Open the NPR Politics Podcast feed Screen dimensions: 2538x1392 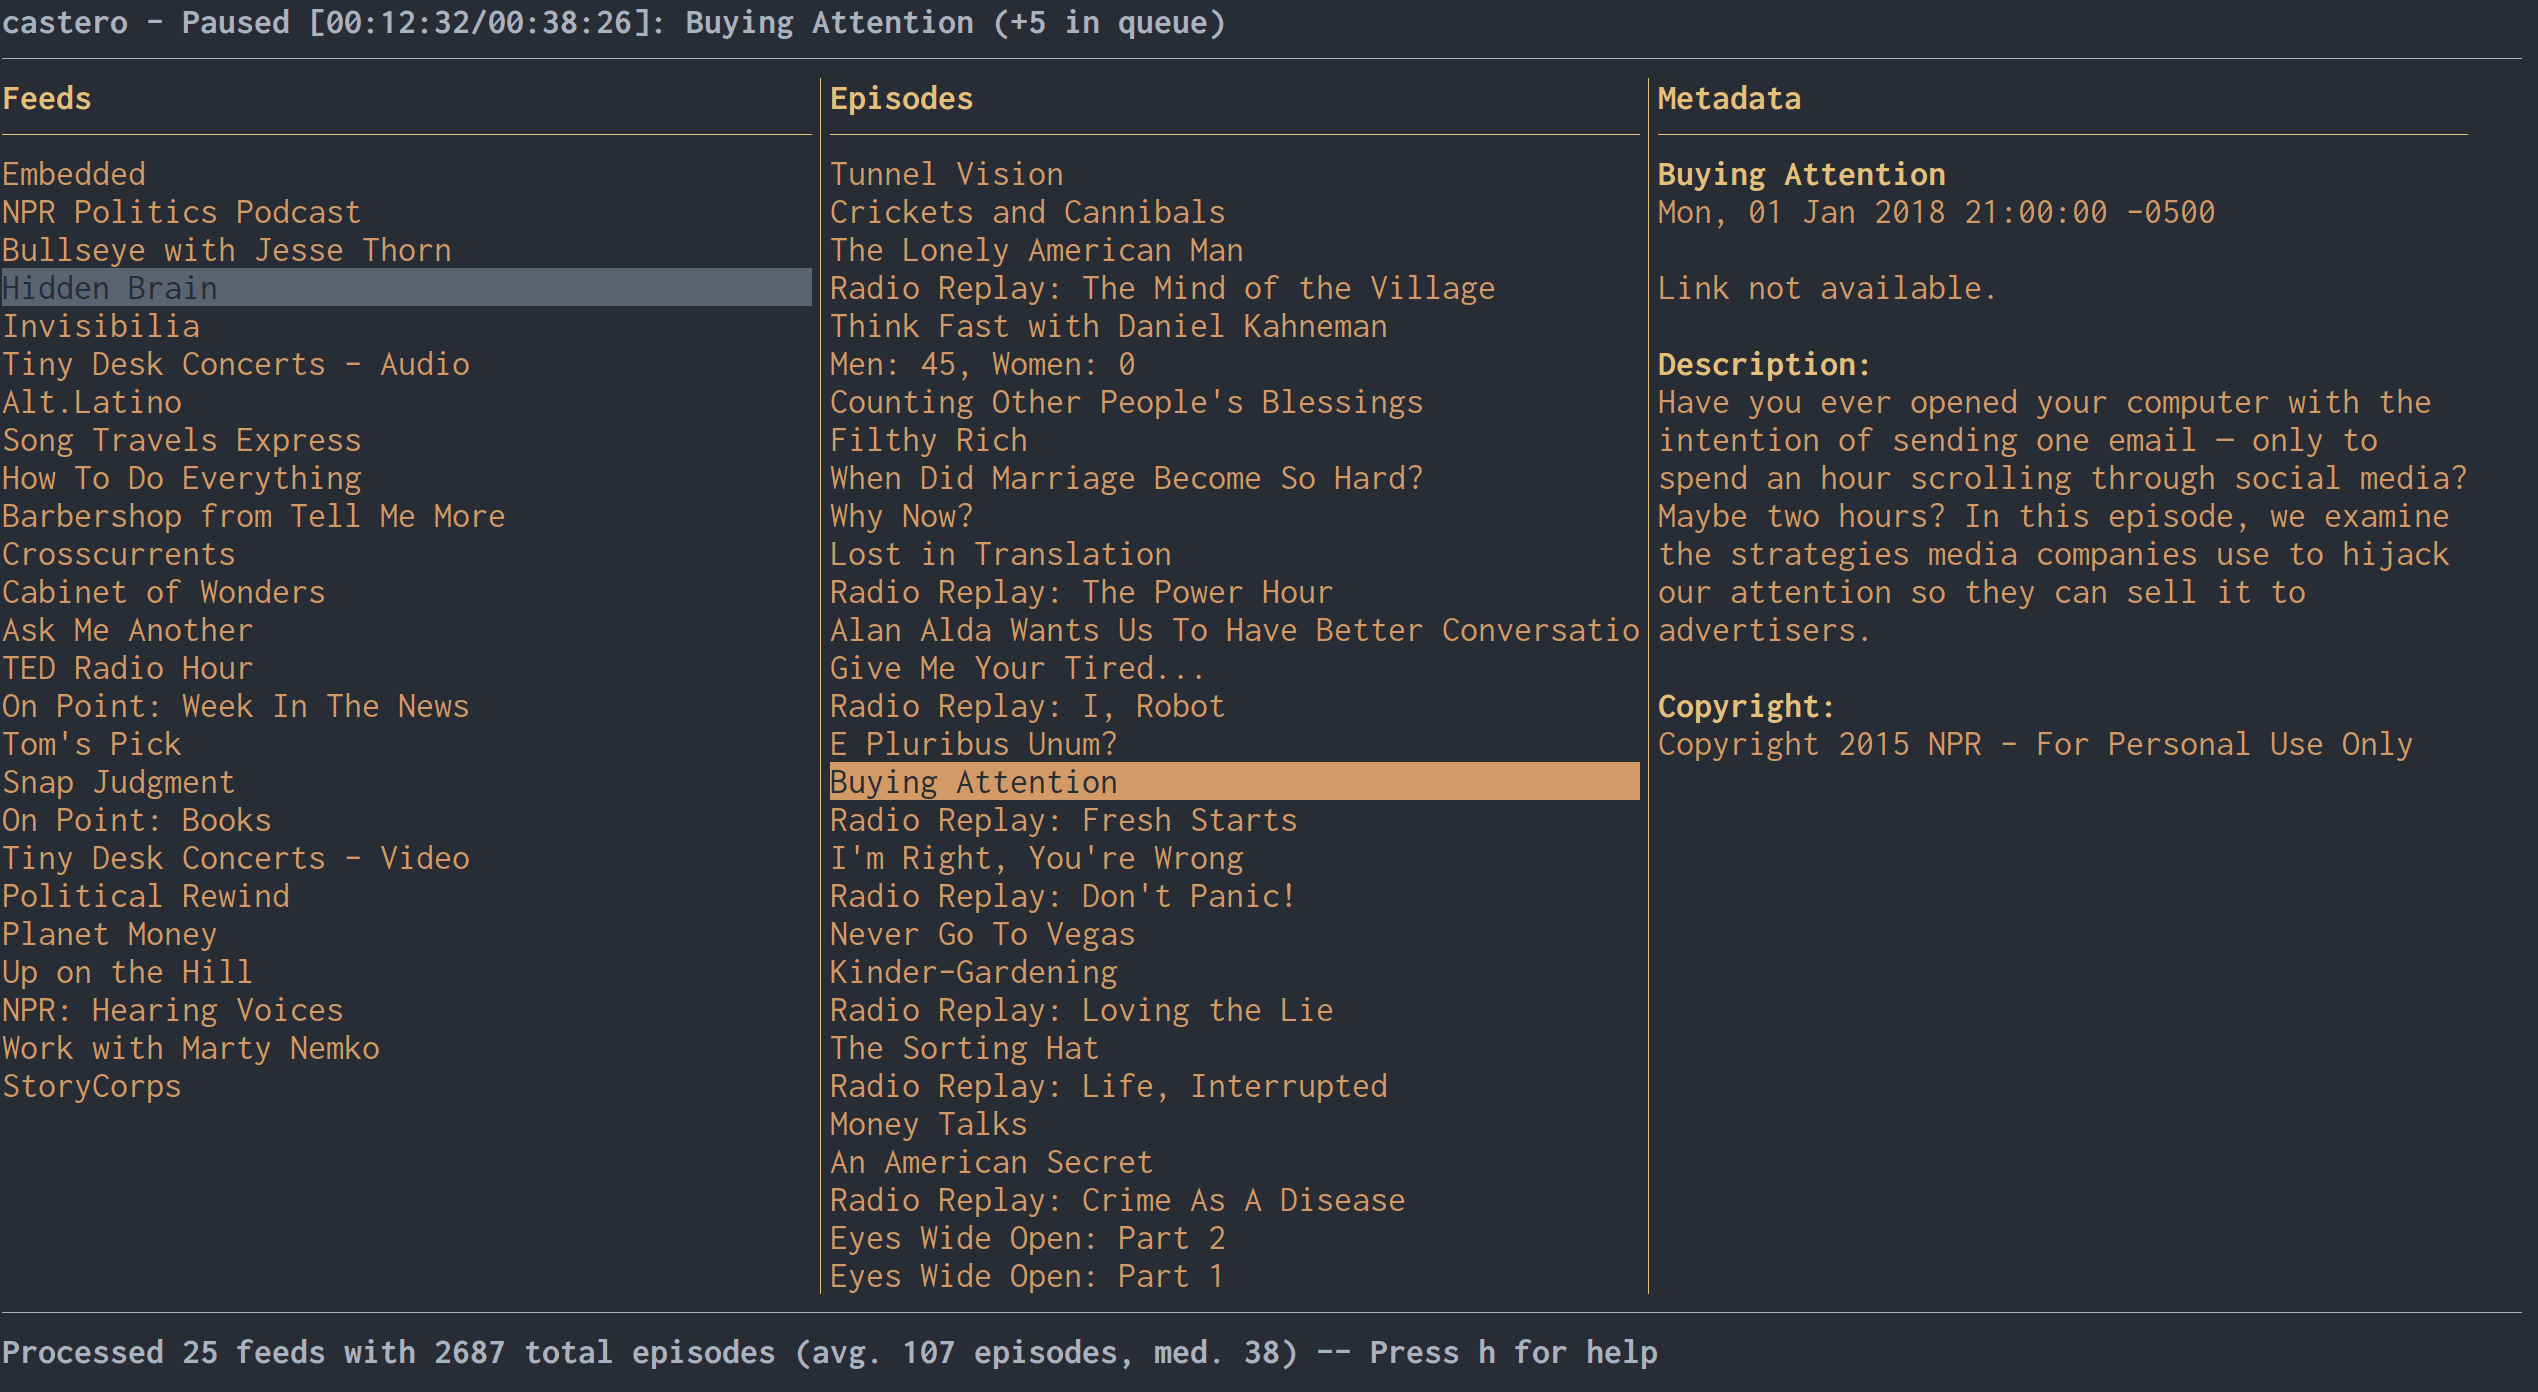pos(181,211)
